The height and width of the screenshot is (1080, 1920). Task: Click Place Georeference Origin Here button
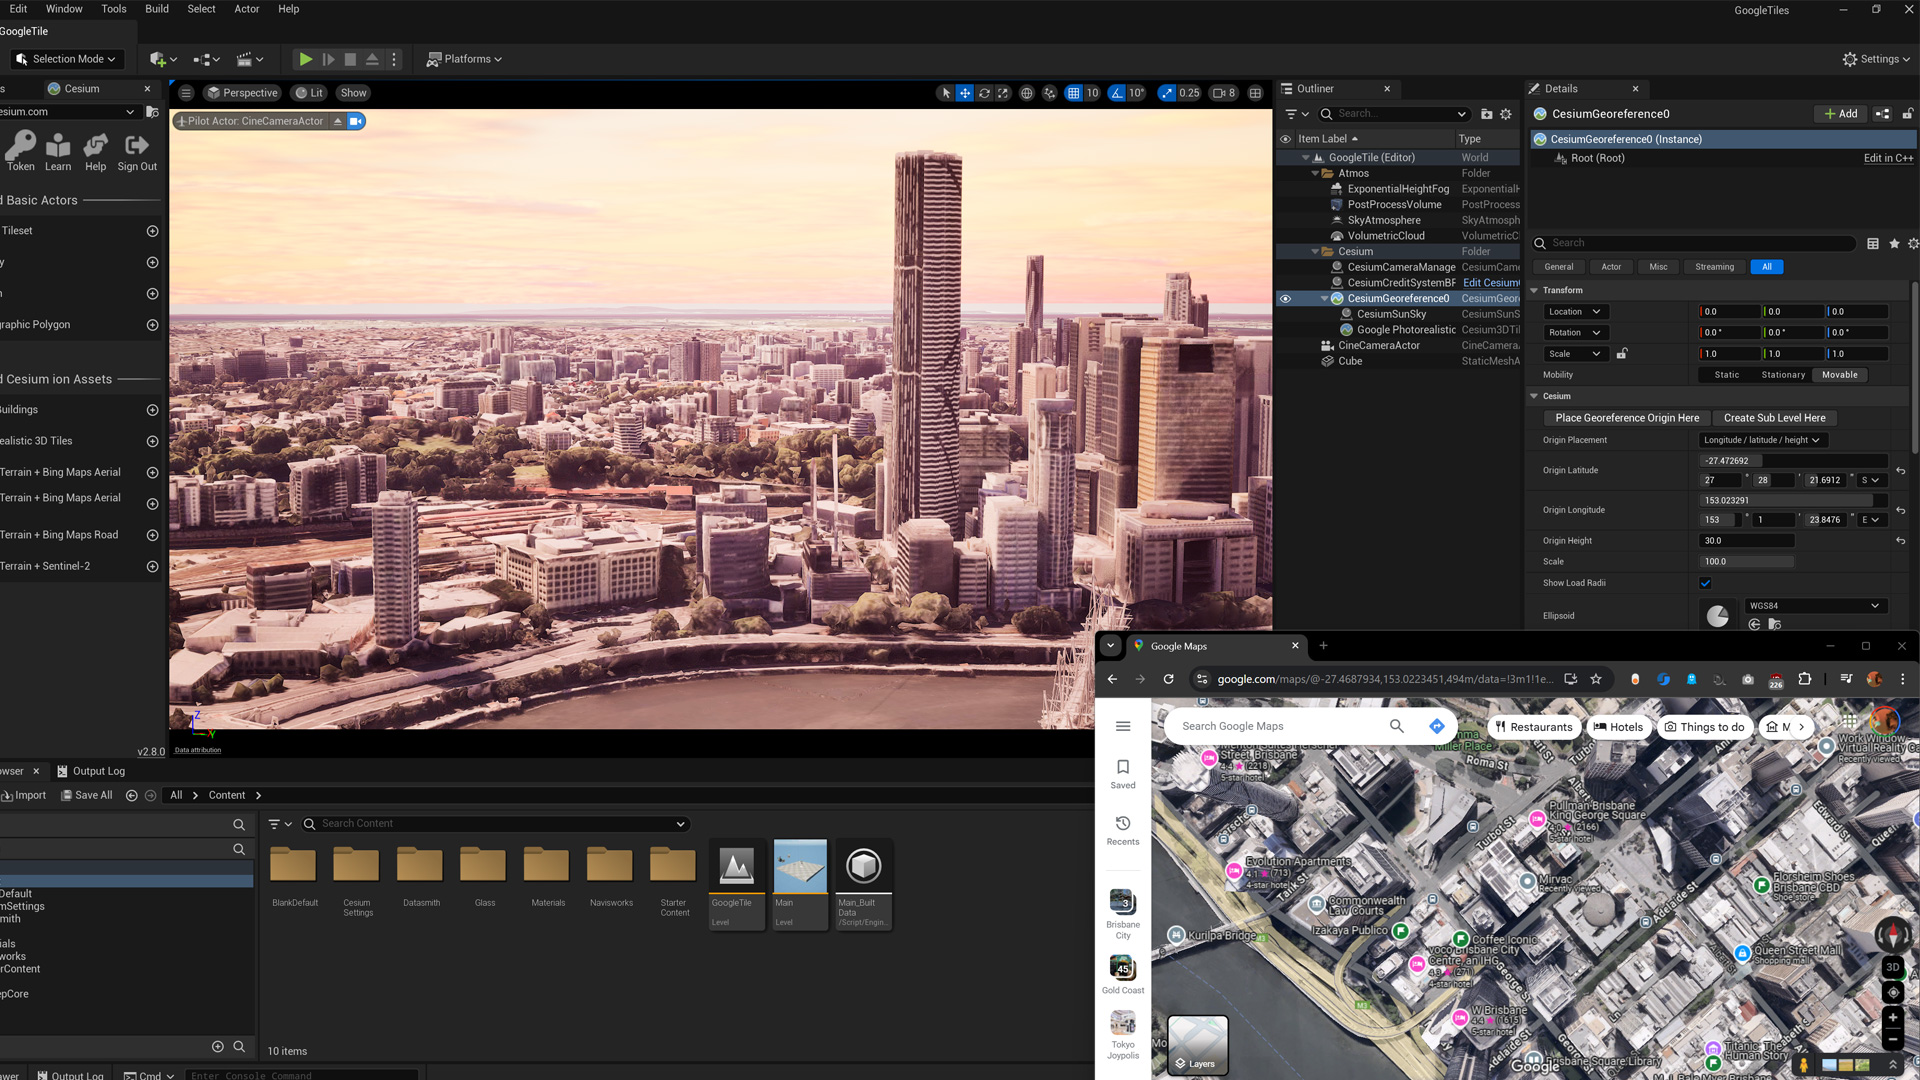1626,418
